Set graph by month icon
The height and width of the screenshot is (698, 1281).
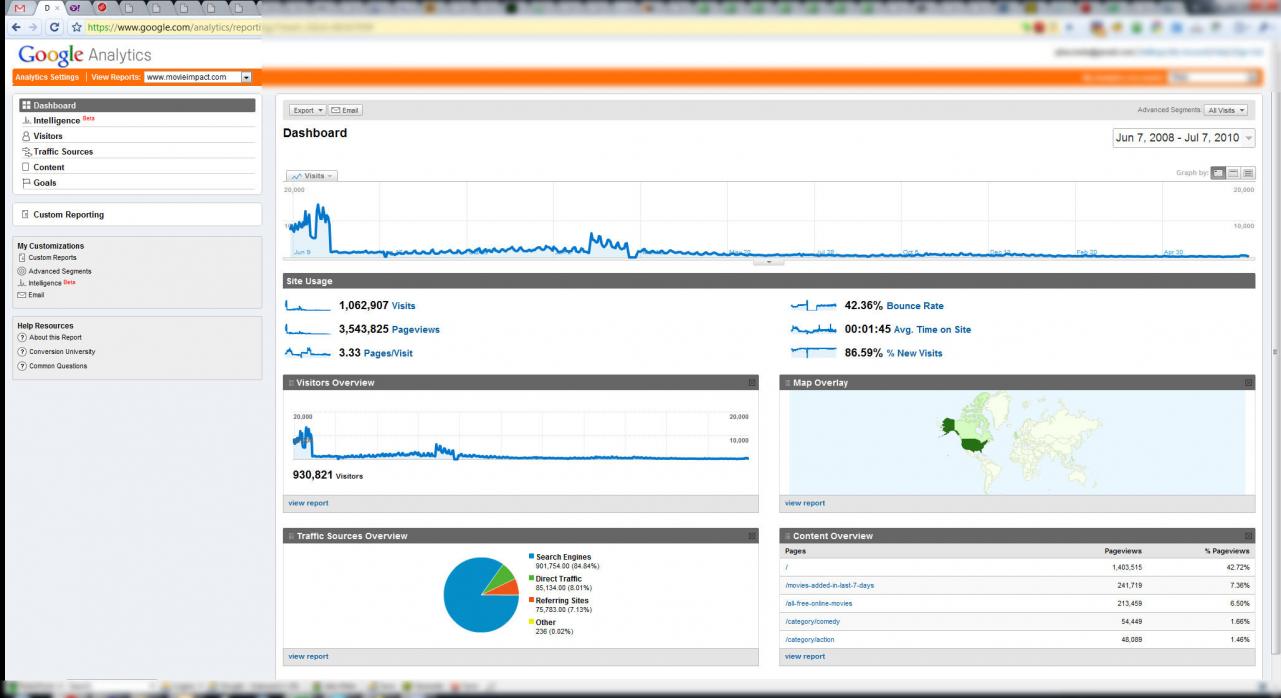tap(1248, 173)
